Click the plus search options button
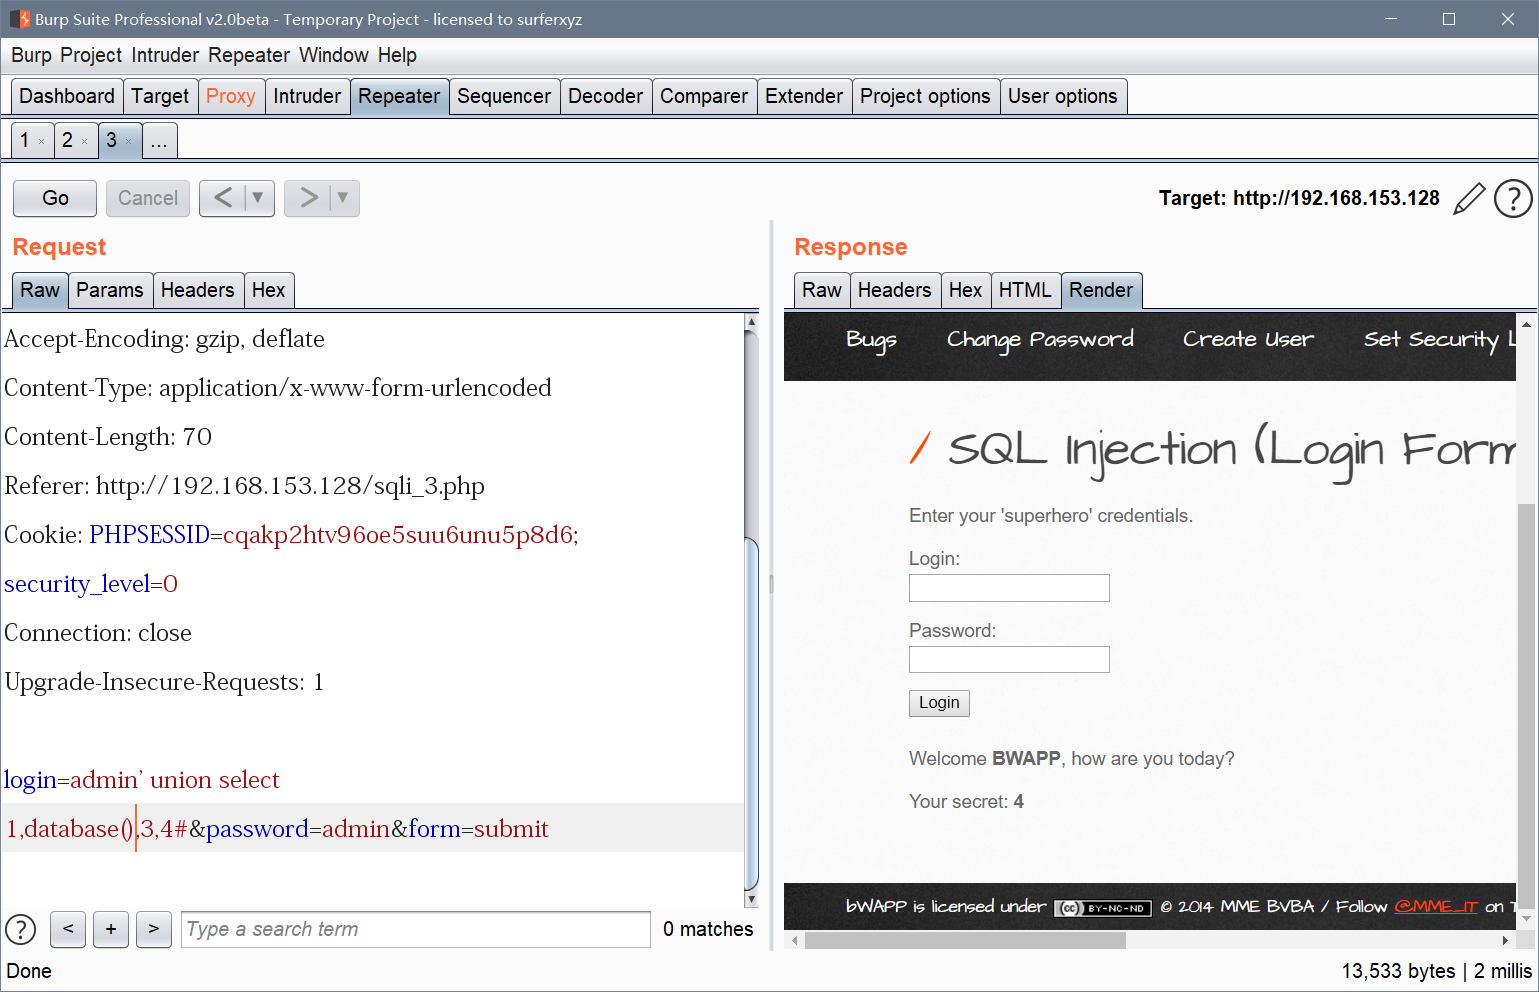Screen dimensions: 1539x992 tap(111, 929)
